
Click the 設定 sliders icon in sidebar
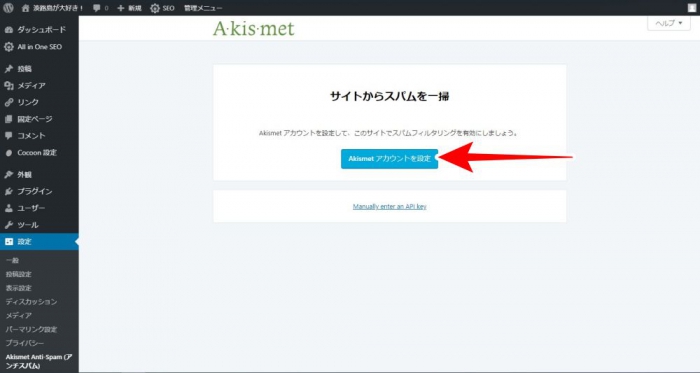(8, 242)
